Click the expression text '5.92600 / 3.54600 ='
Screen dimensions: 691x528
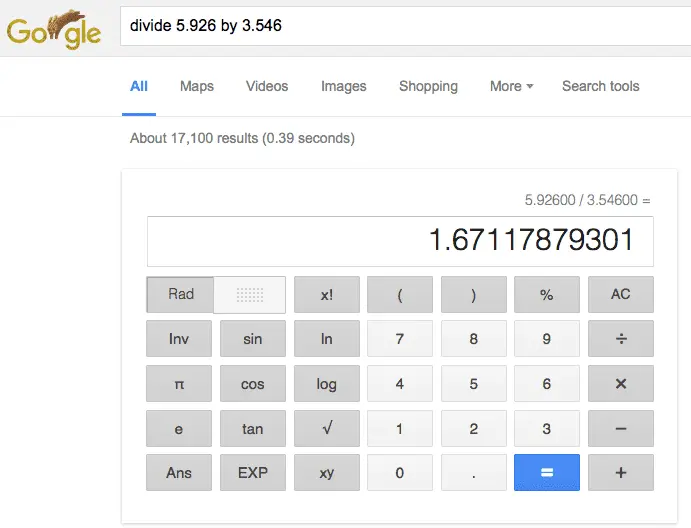pos(587,200)
